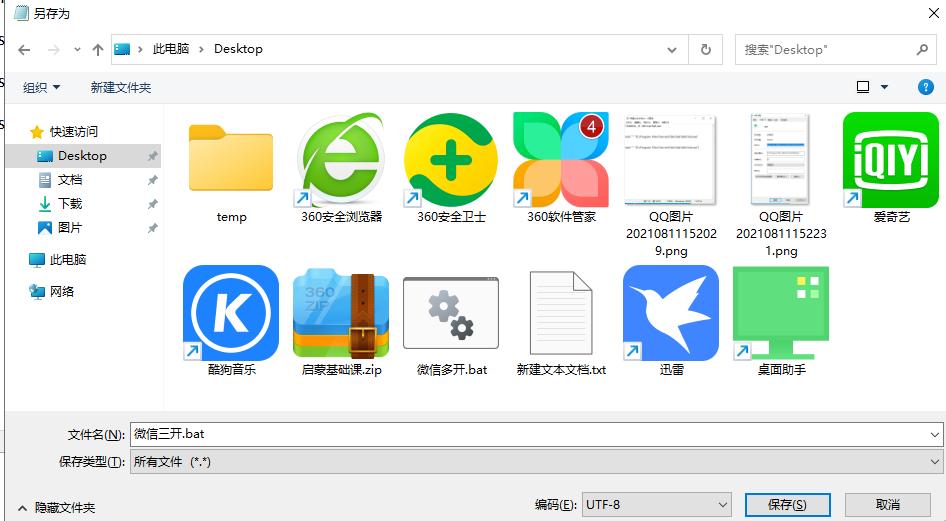Screen dimensions: 946x521
Task: Close the 另存为 dialog
Action: (x=933, y=13)
